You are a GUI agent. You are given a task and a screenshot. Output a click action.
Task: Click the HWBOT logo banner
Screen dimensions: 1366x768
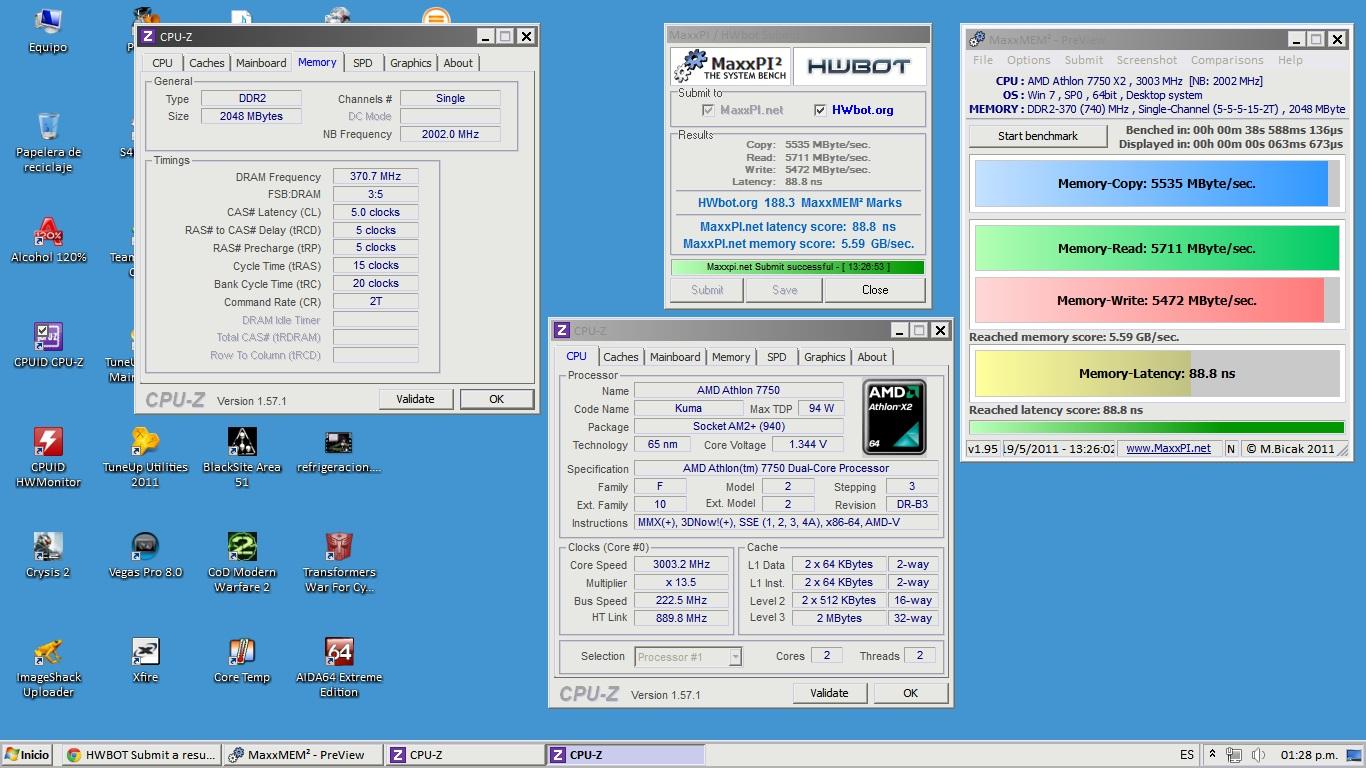tap(858, 66)
